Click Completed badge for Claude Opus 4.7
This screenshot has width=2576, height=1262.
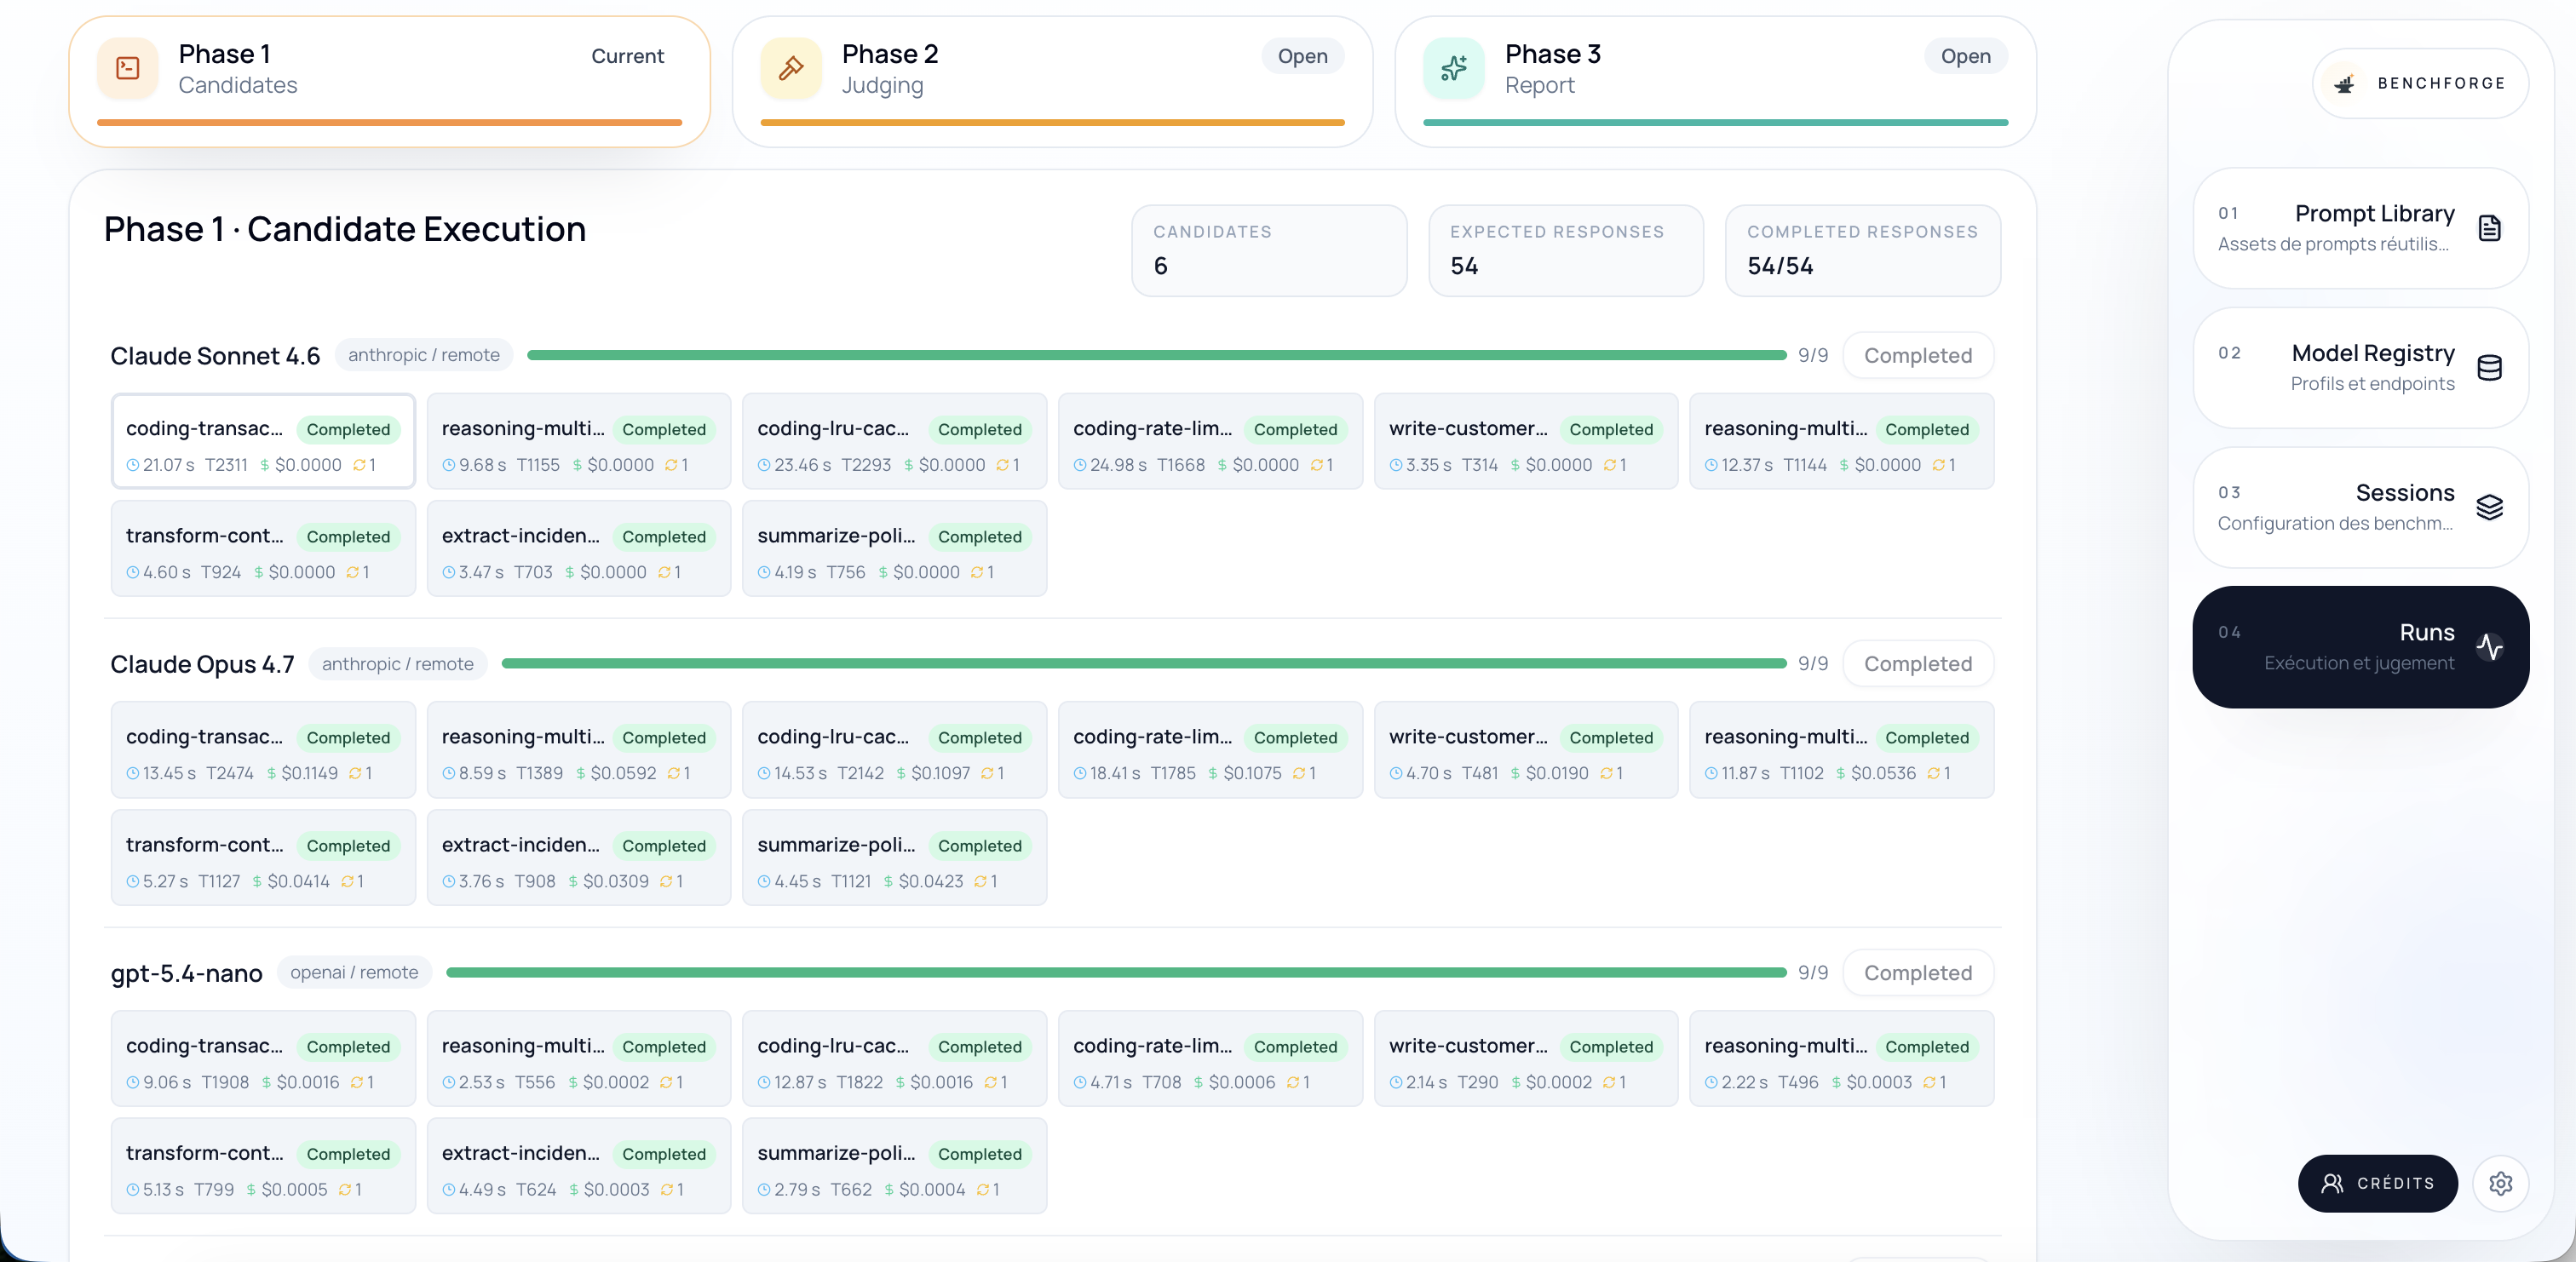click(x=1917, y=664)
